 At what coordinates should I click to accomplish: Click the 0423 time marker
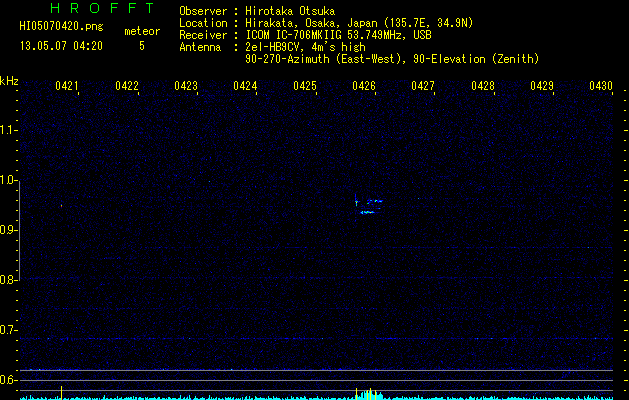point(186,86)
